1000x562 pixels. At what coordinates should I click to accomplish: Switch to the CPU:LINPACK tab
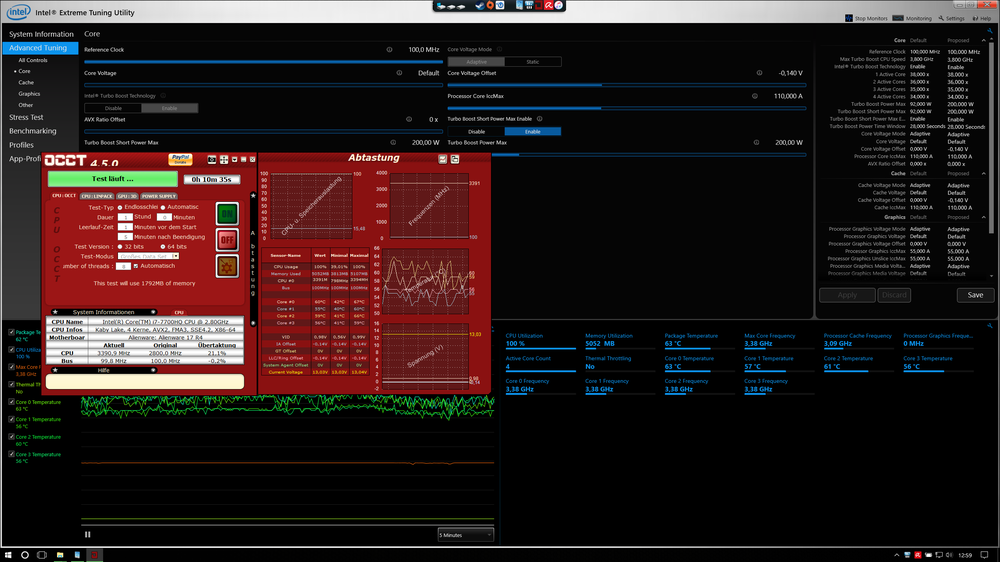[96, 196]
